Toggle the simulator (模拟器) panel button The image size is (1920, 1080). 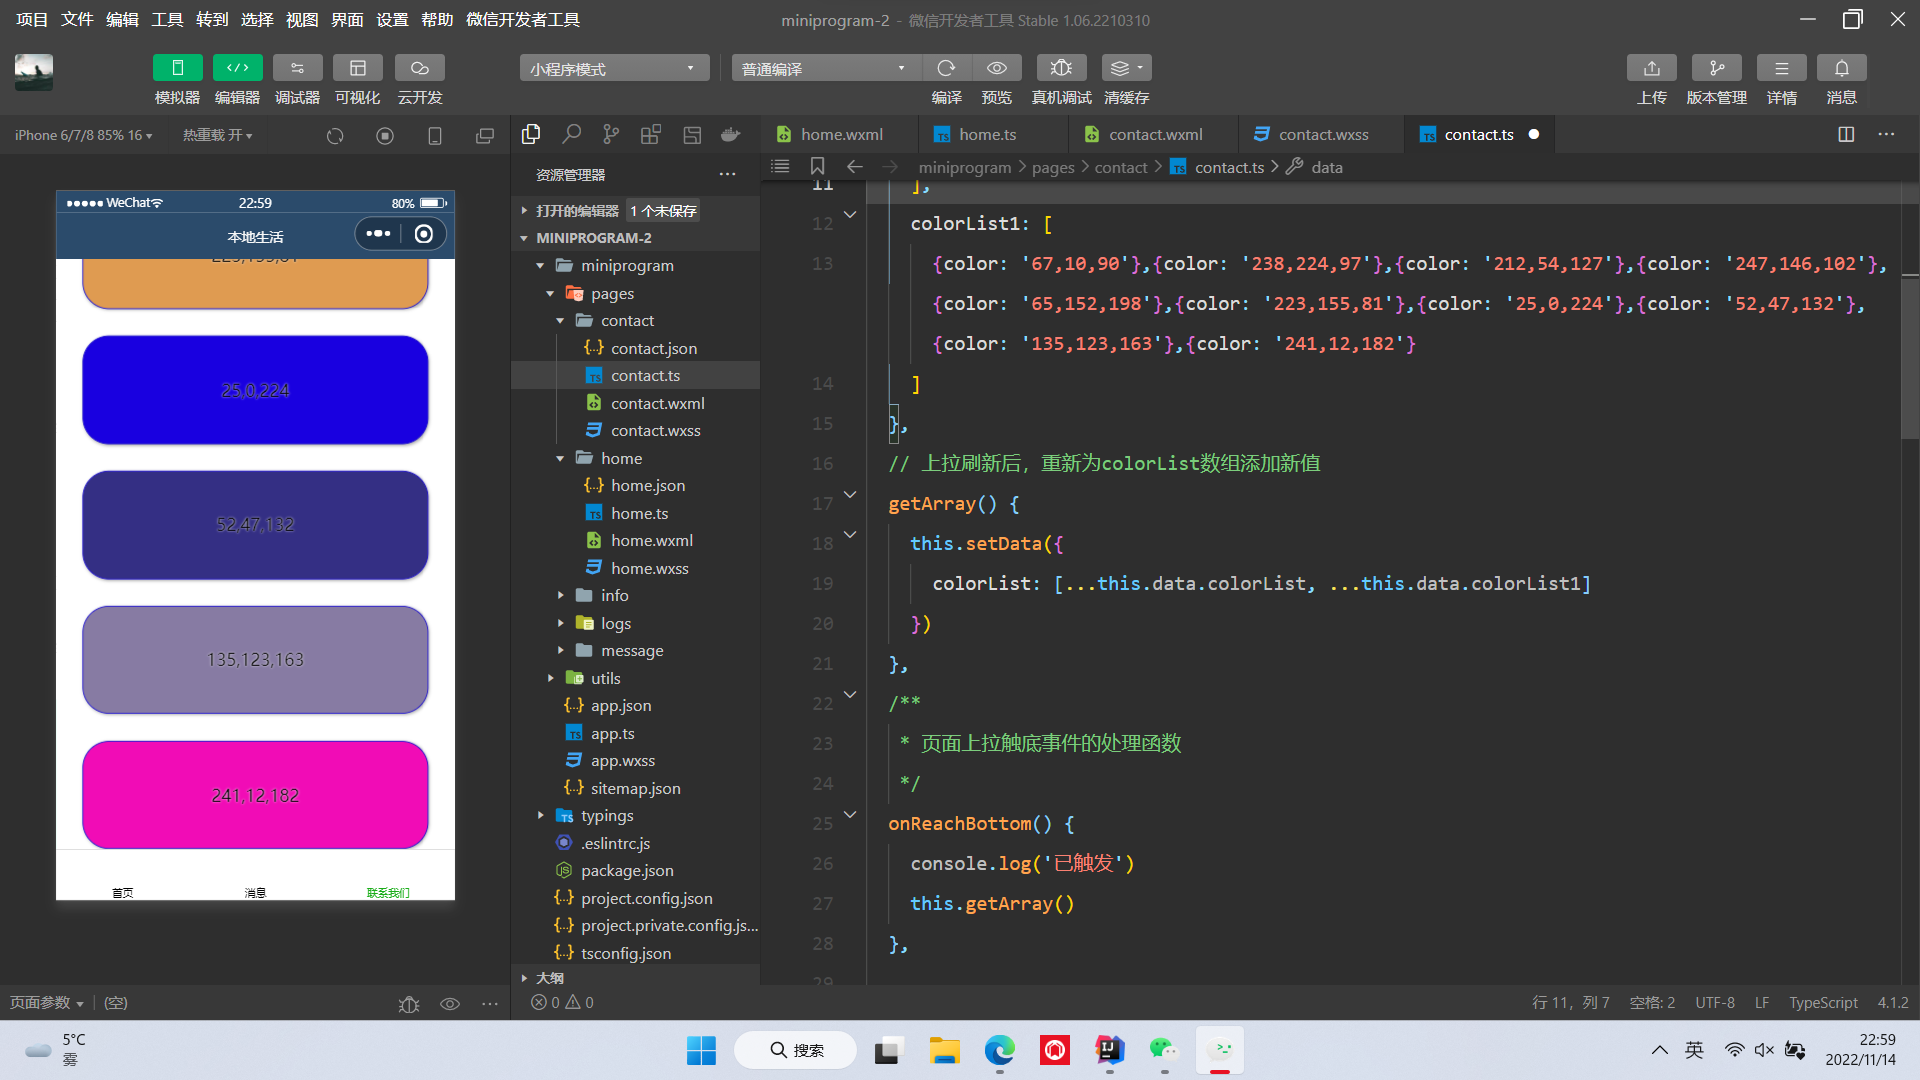click(x=177, y=68)
